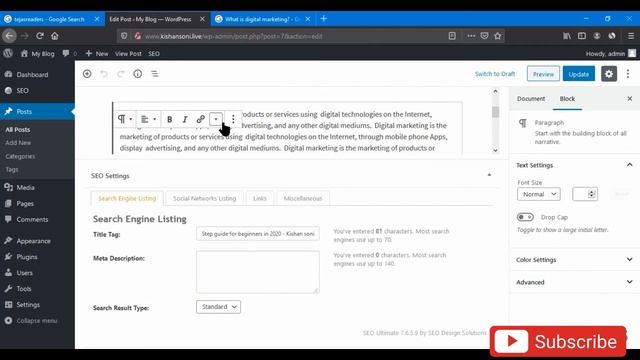Open the Font Size Normal dropdown

click(538, 194)
